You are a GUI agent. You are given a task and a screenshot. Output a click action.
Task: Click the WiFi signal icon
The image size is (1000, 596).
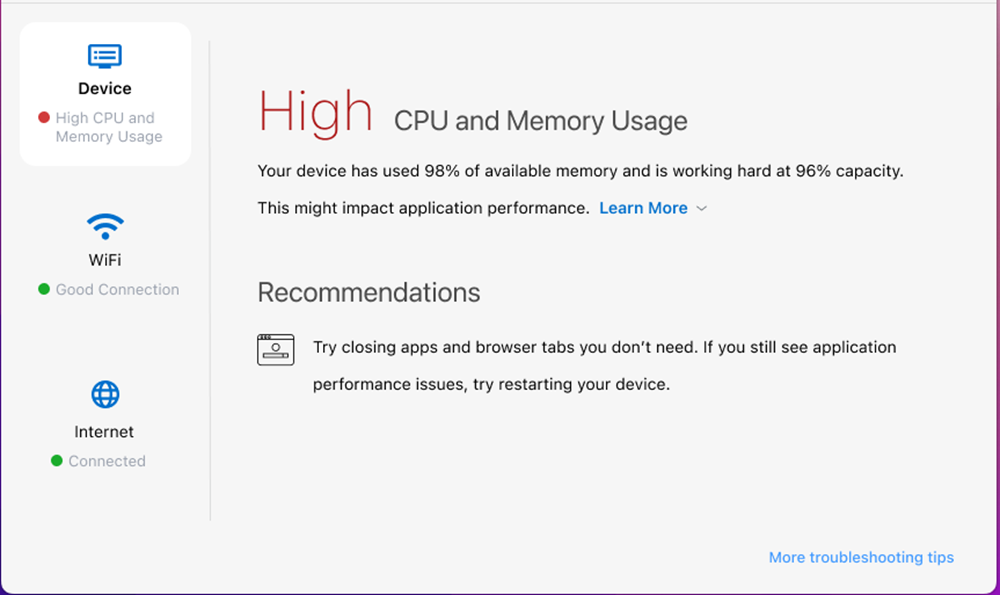(x=105, y=225)
